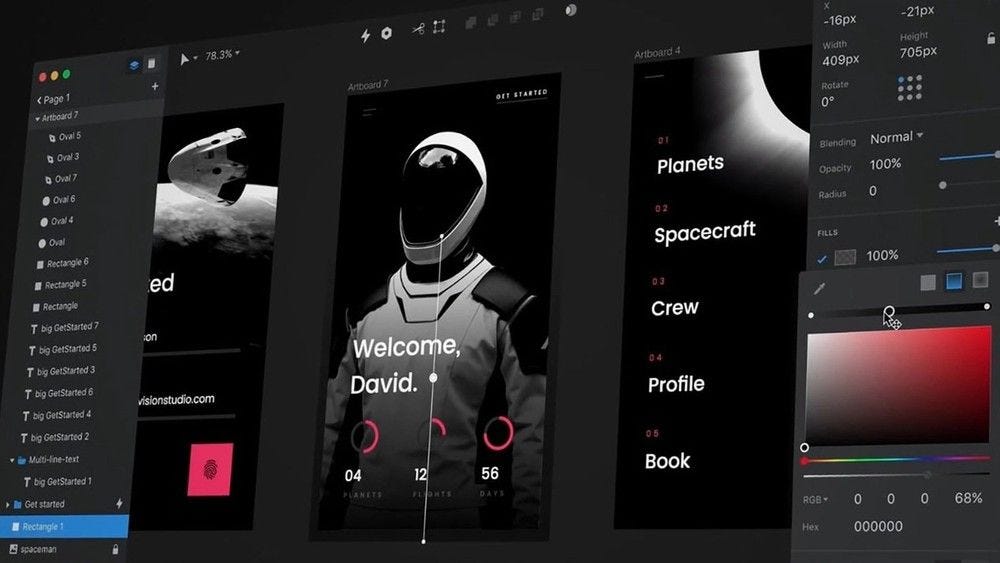The height and width of the screenshot is (563, 1000).
Task: Click the intersect boolean operation icon
Action: [515, 17]
